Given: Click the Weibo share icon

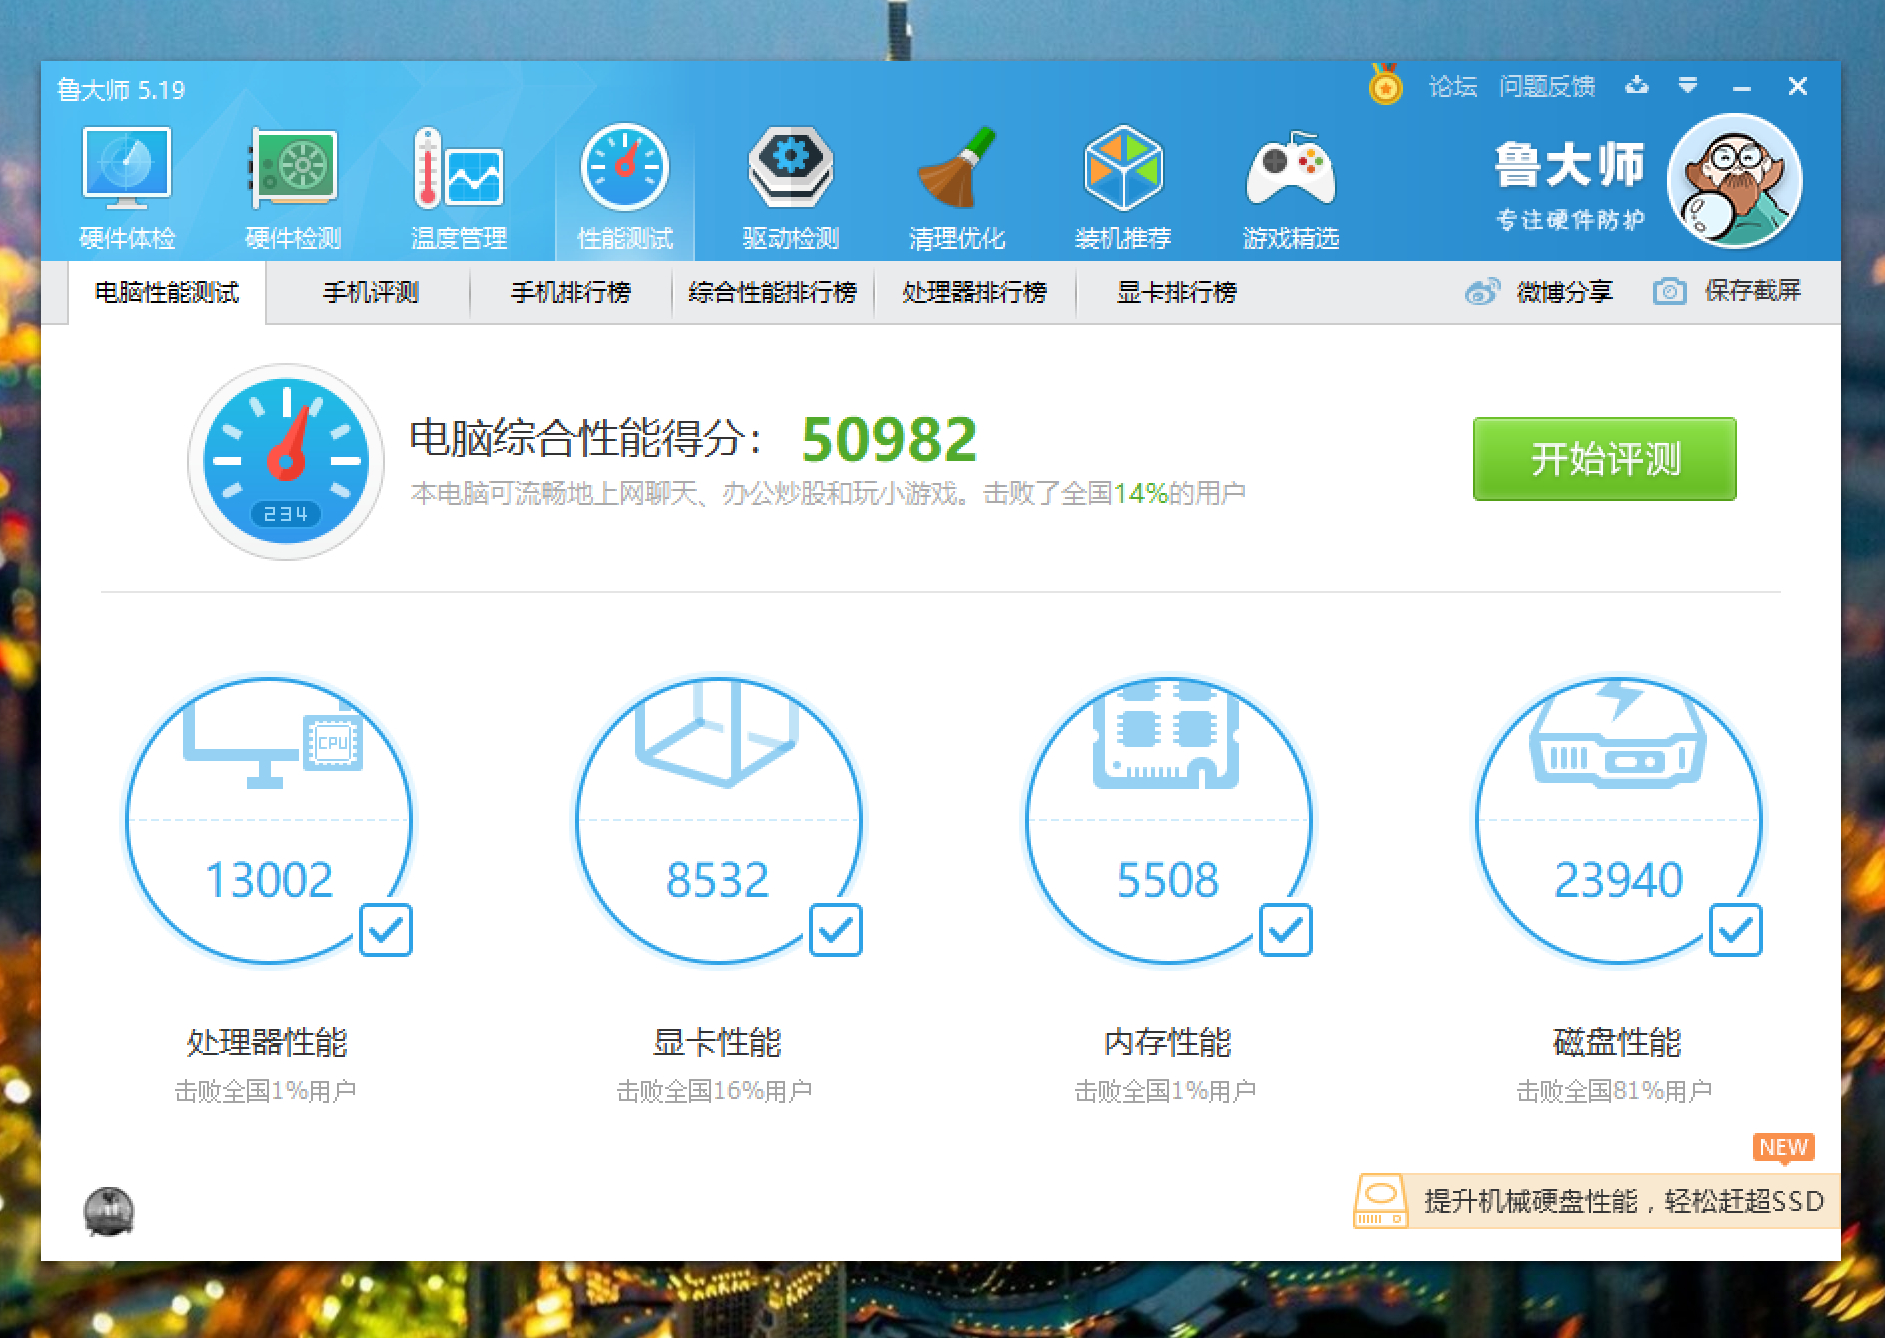Looking at the screenshot, I should point(1483,291).
